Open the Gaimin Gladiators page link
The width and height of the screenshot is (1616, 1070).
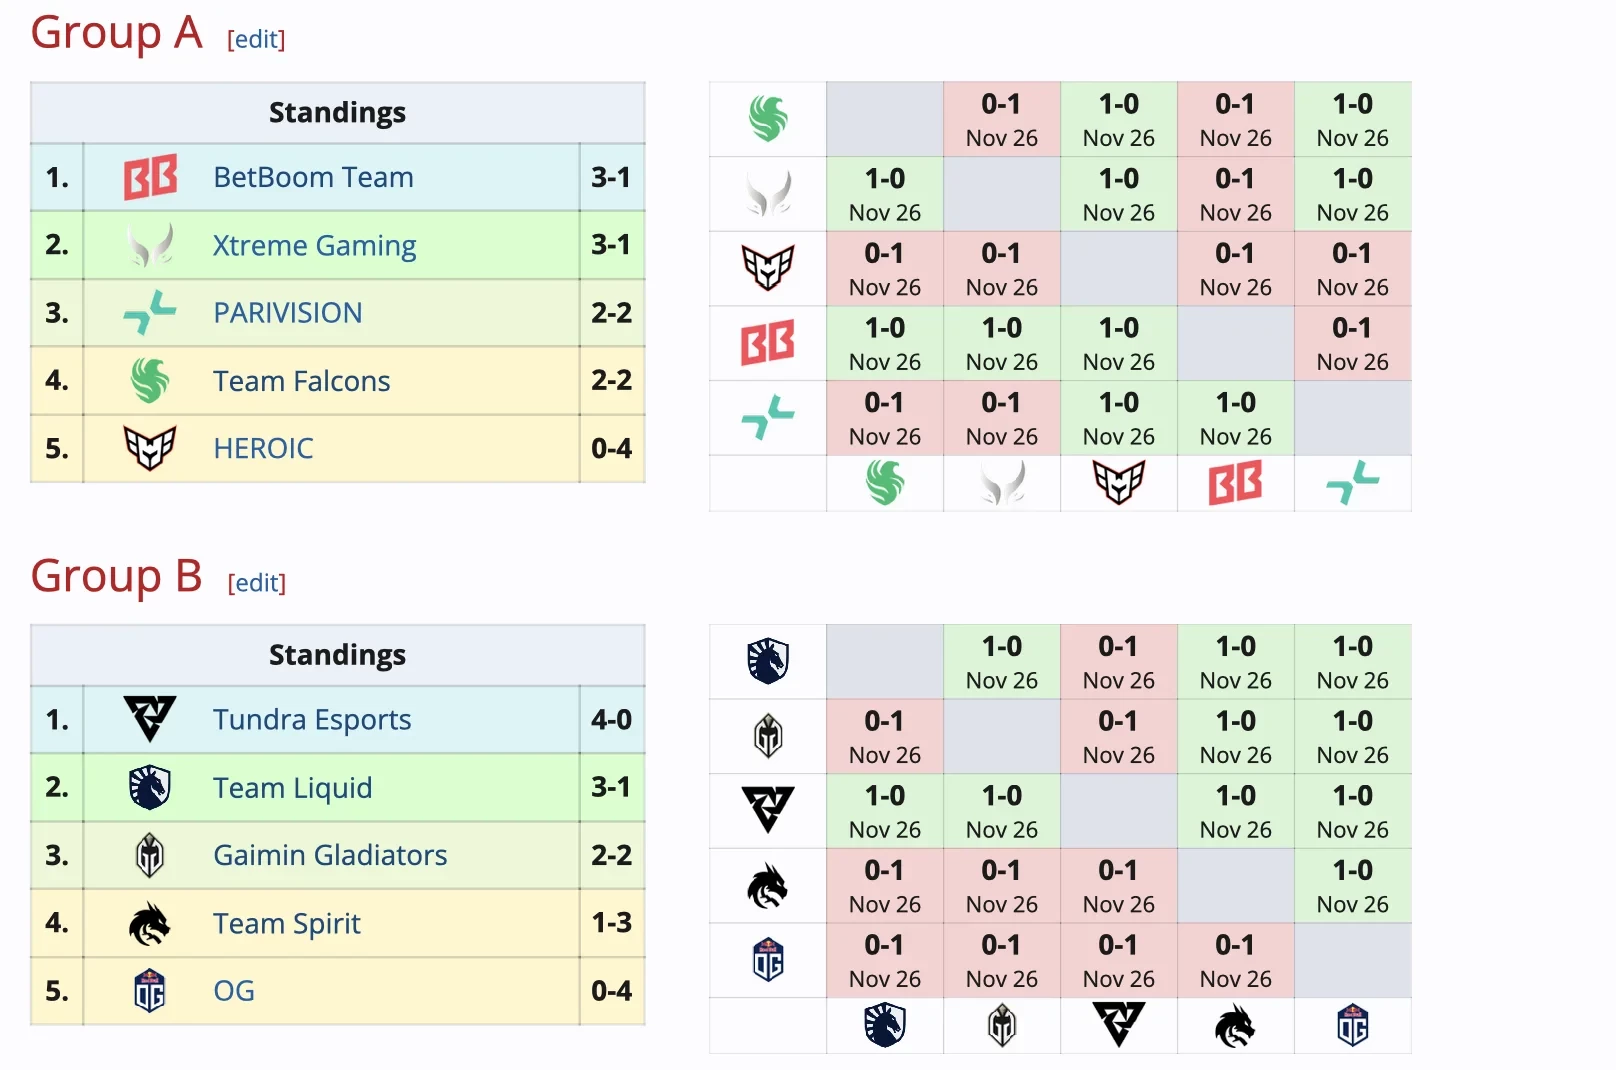330,855
